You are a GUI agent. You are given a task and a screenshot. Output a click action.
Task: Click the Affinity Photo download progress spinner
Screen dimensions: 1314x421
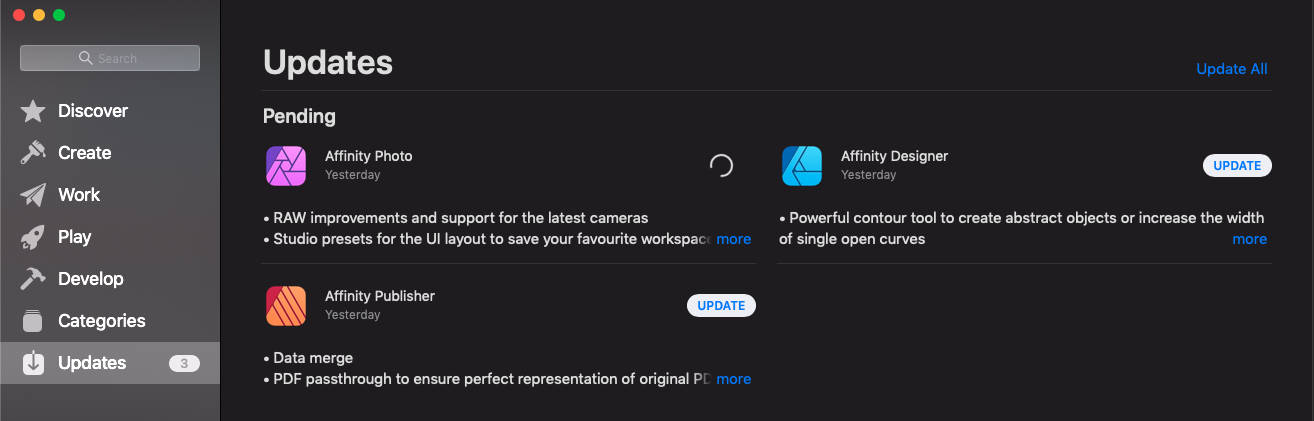[721, 166]
